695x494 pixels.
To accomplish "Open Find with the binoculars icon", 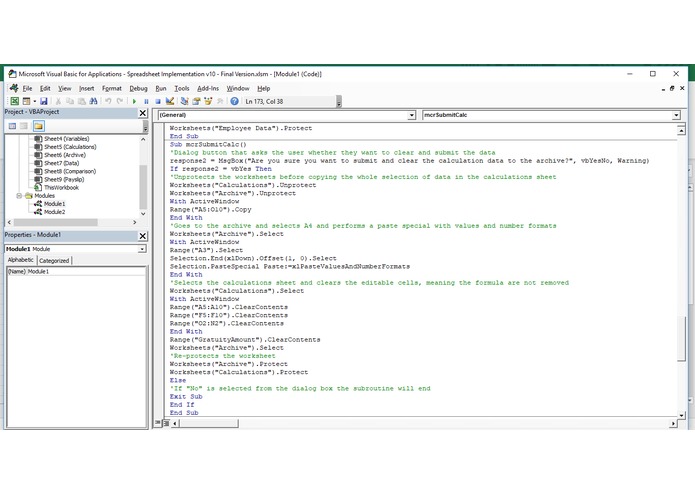I will point(93,101).
